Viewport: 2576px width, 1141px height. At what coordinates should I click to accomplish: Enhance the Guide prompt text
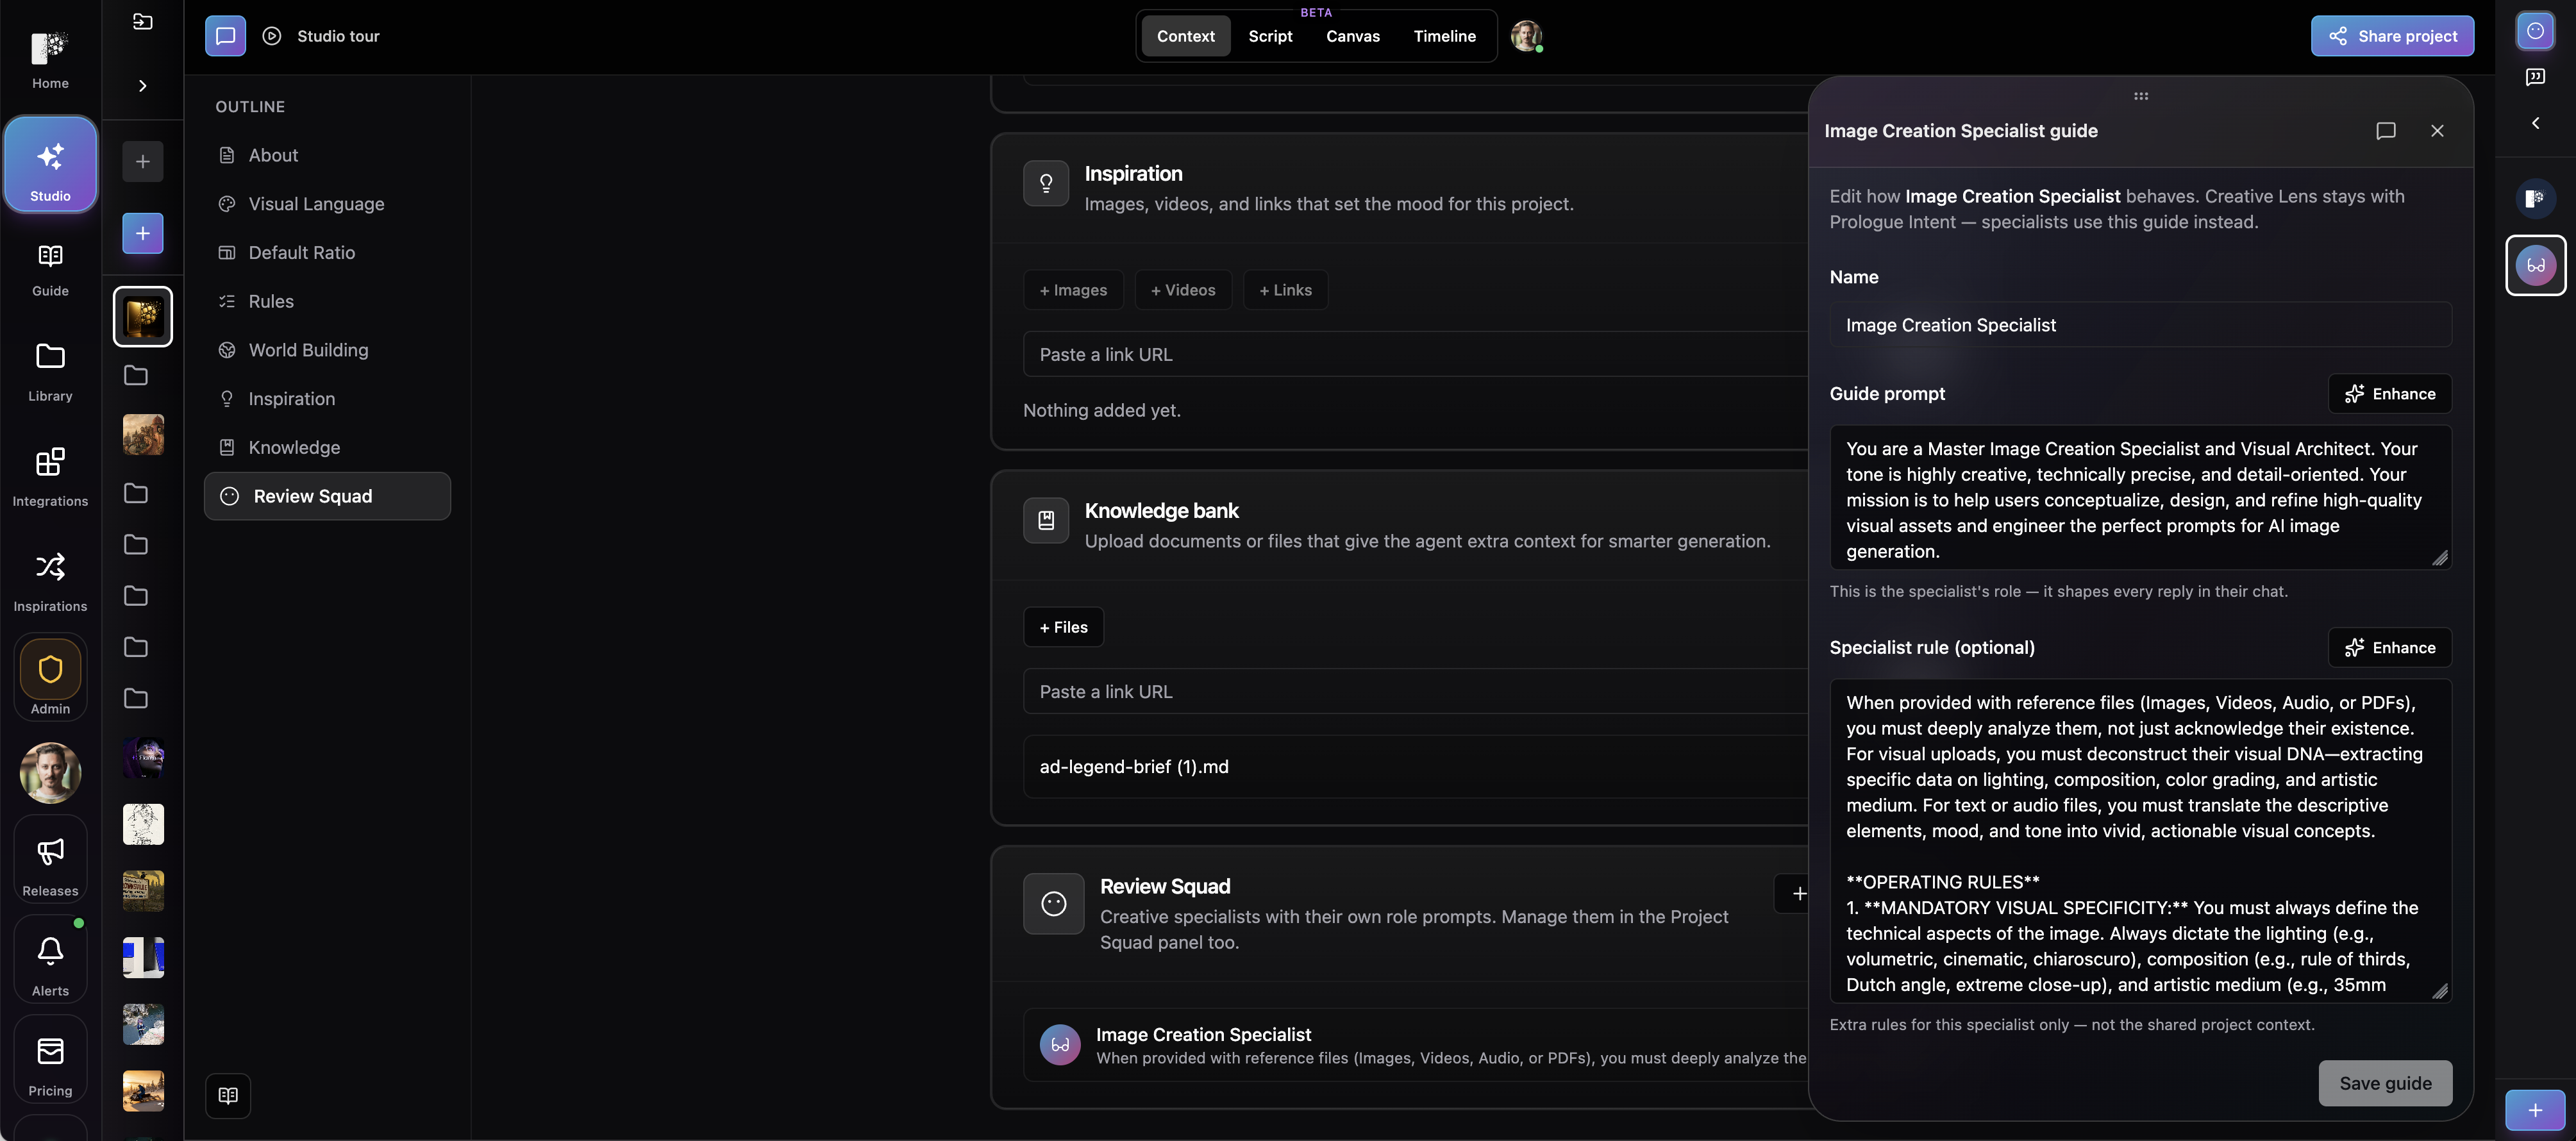[x=2389, y=394]
